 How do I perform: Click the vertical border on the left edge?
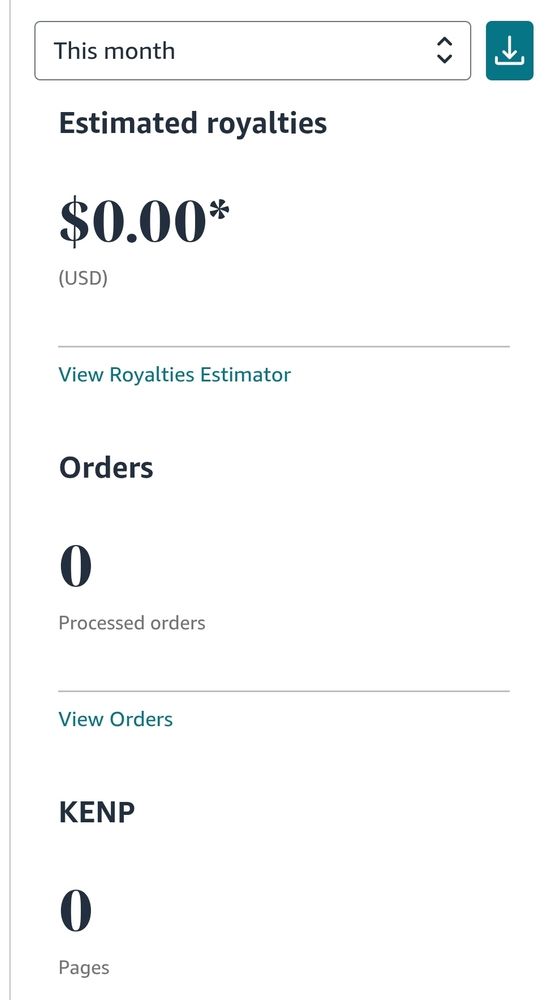point(10,500)
